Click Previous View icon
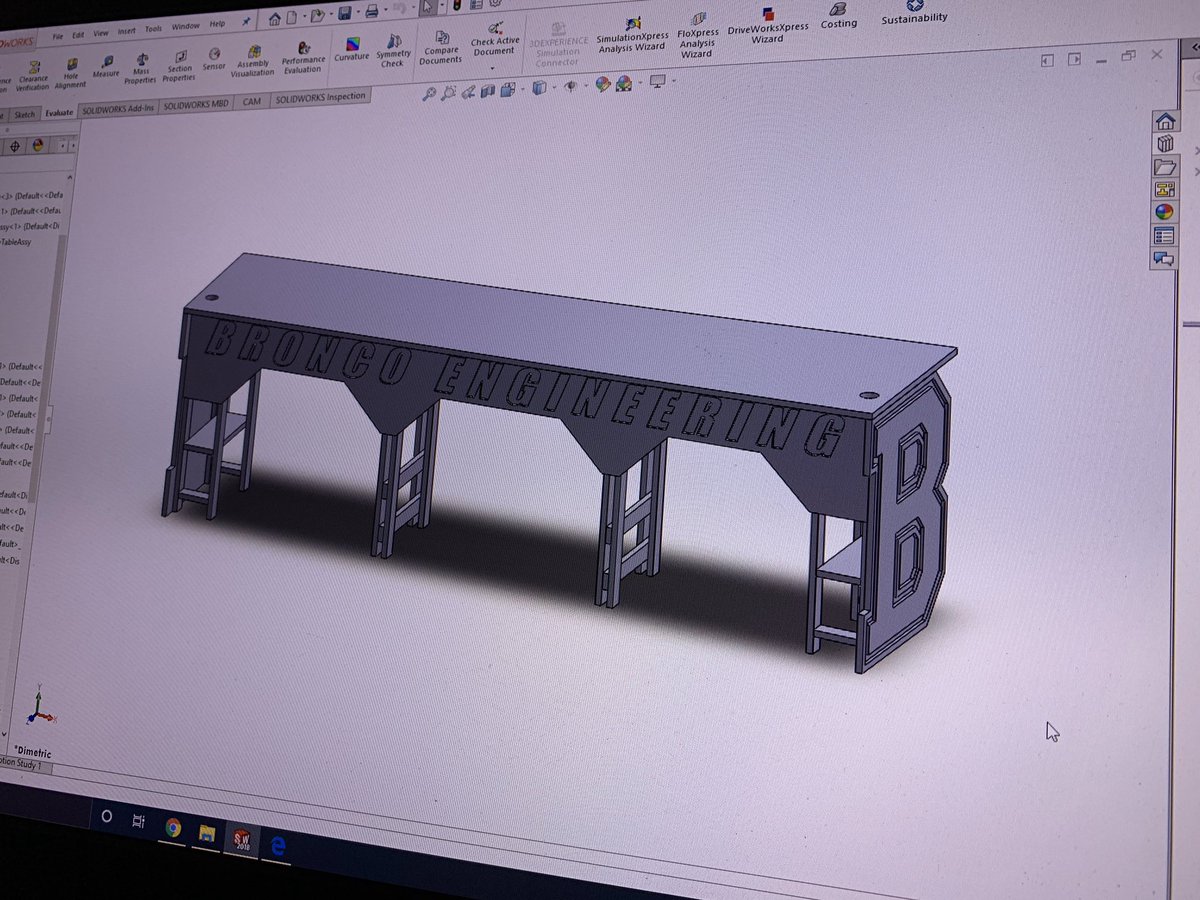The width and height of the screenshot is (1200, 900). 468,91
